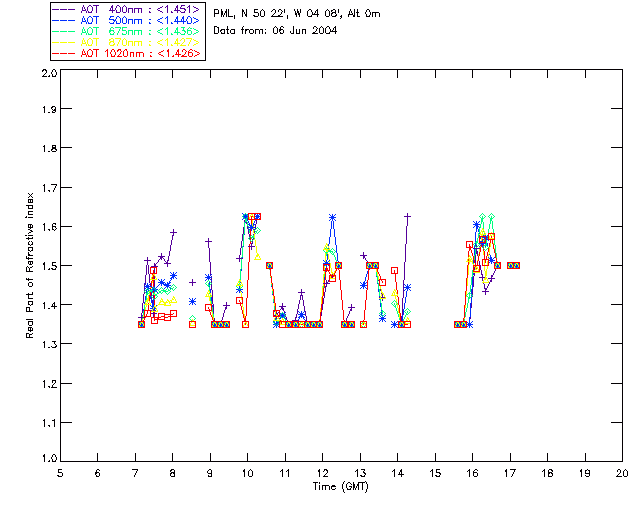Click the 'Data from: 06 Jun 2004' text

275,31
